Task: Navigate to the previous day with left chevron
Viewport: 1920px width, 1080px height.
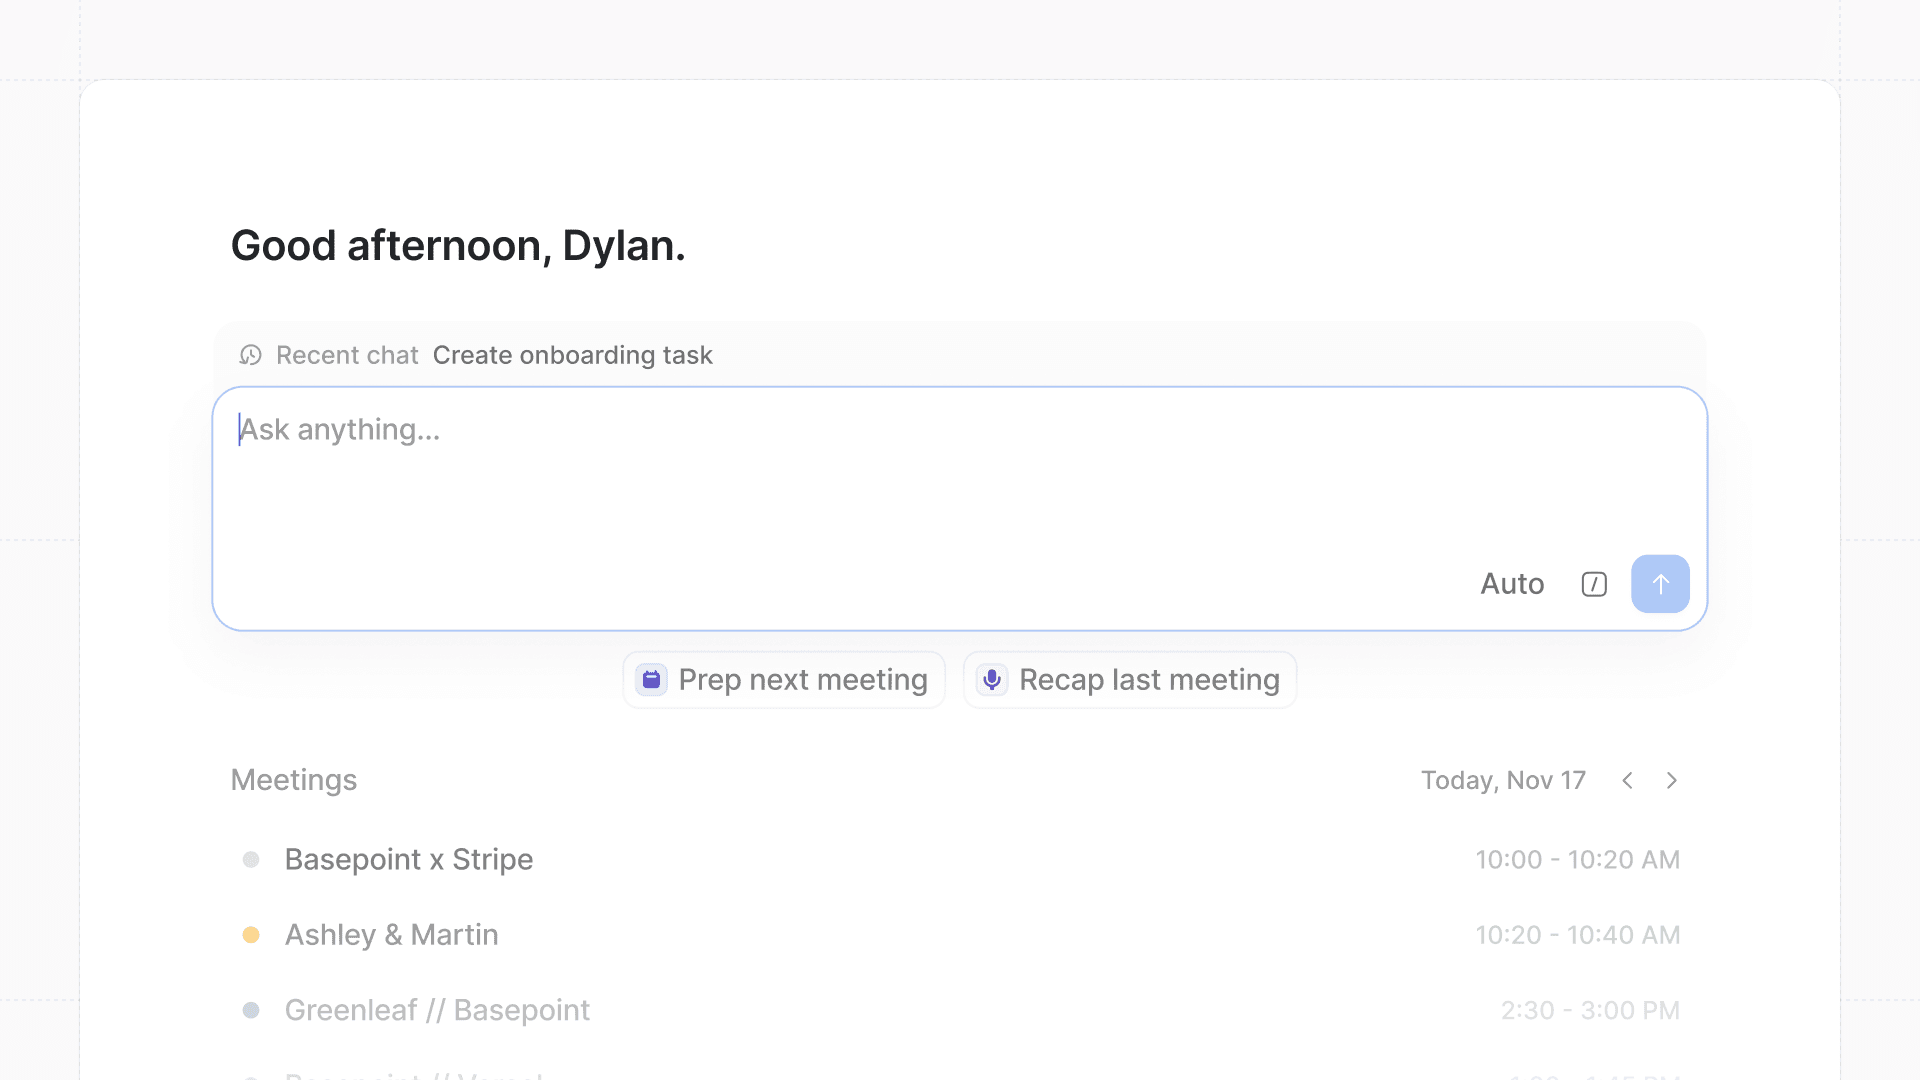Action: (1628, 780)
